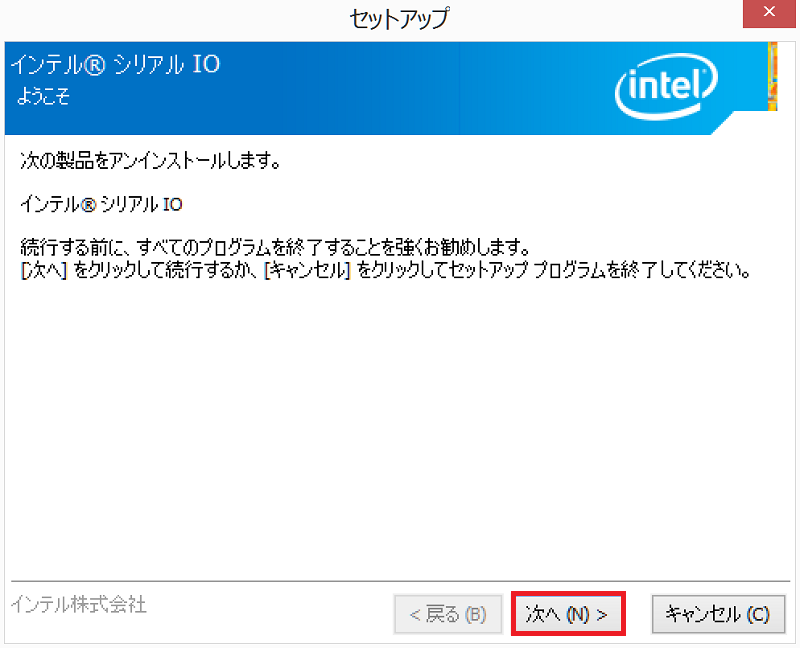
Task: Click the セットアップ window title
Action: coord(399,19)
